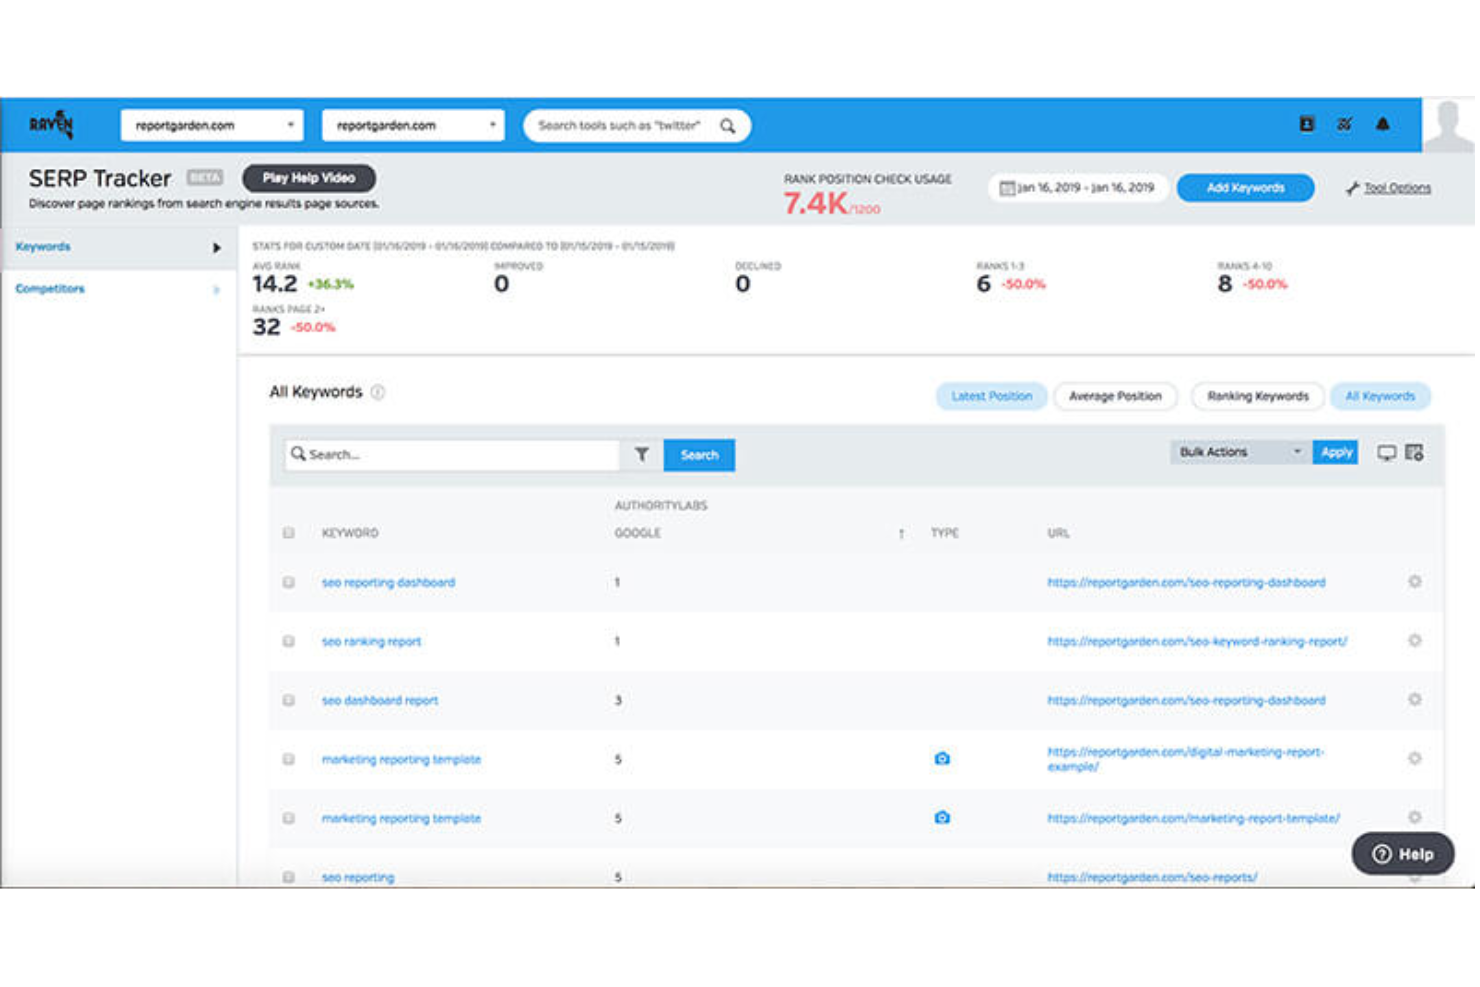Click the calendar icon in date range selector

click(1008, 187)
